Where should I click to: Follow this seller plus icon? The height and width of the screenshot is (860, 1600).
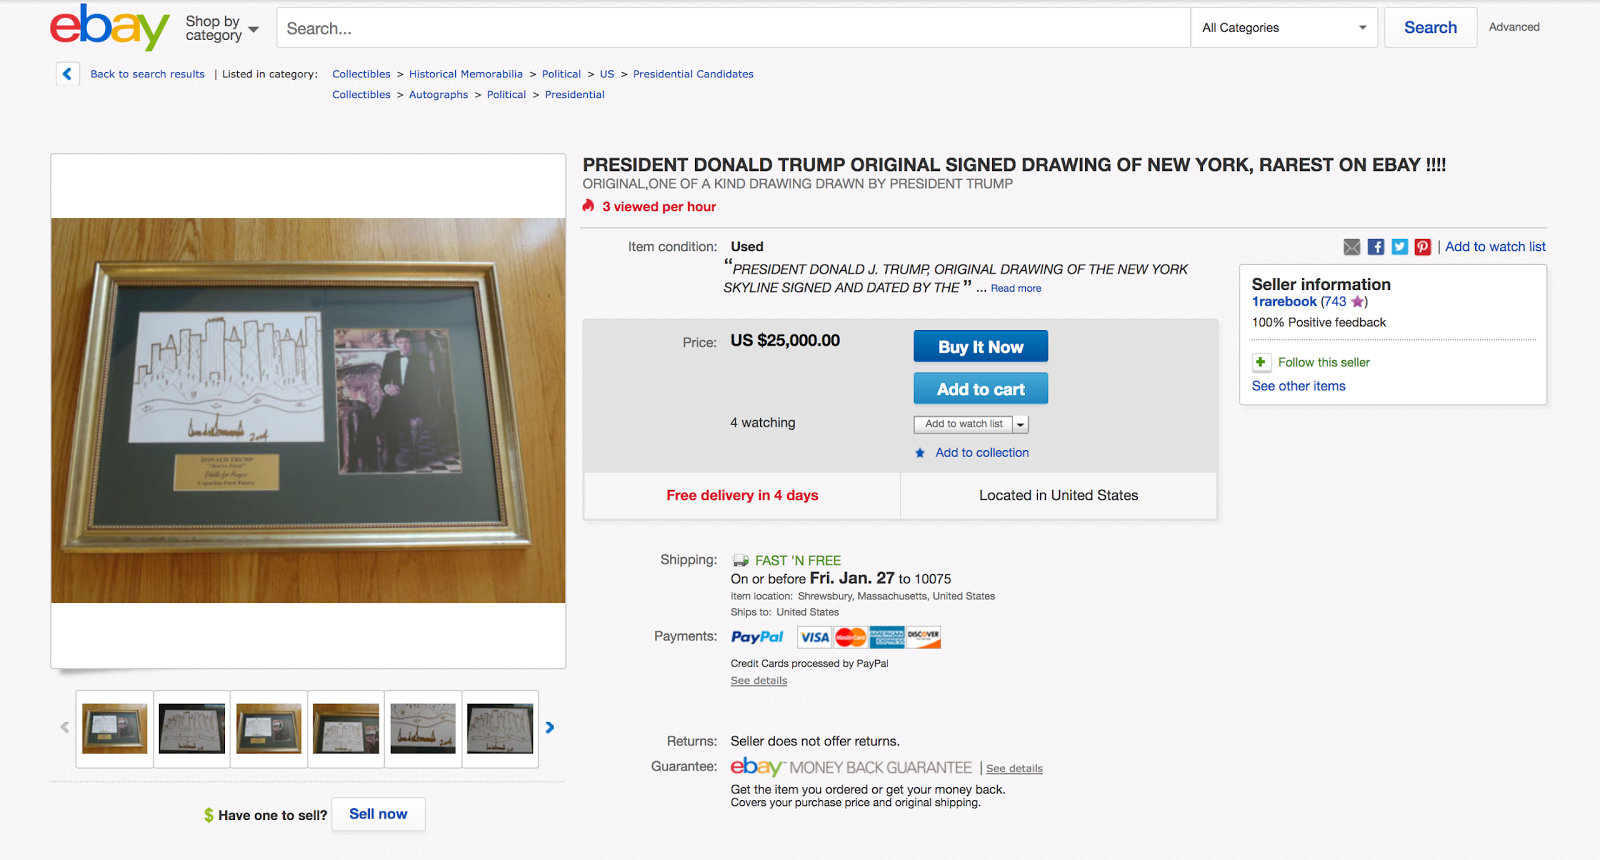[x=1261, y=362]
